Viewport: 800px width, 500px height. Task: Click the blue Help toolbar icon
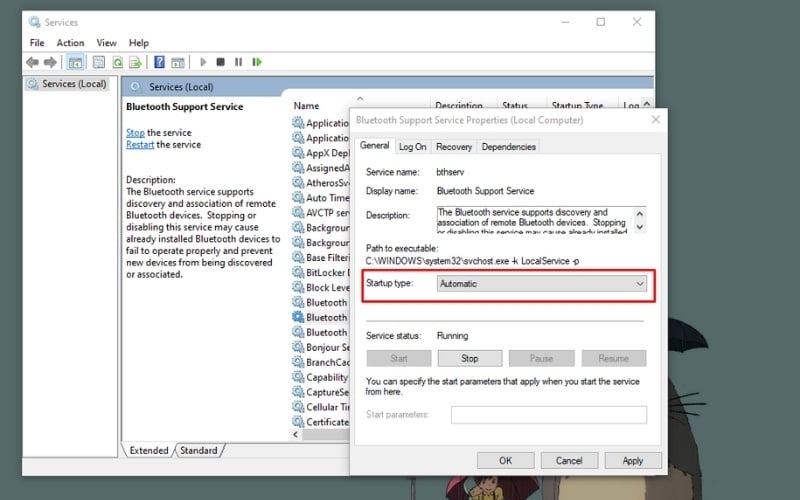[x=159, y=62]
